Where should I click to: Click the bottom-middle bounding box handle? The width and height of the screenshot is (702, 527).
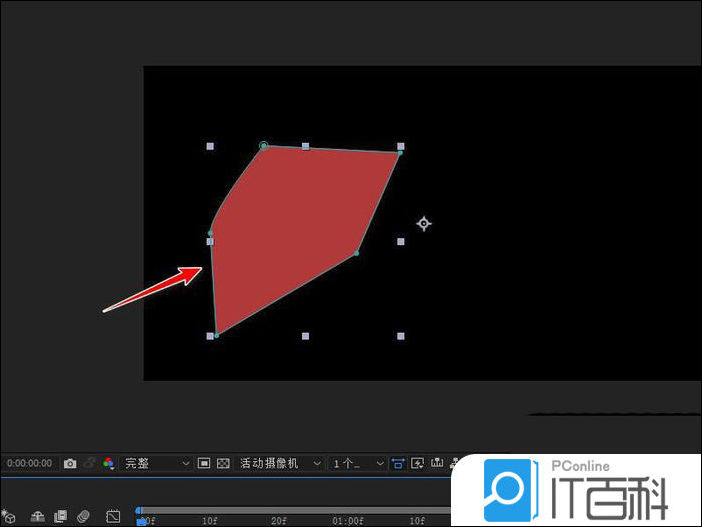pyautogui.click(x=305, y=336)
